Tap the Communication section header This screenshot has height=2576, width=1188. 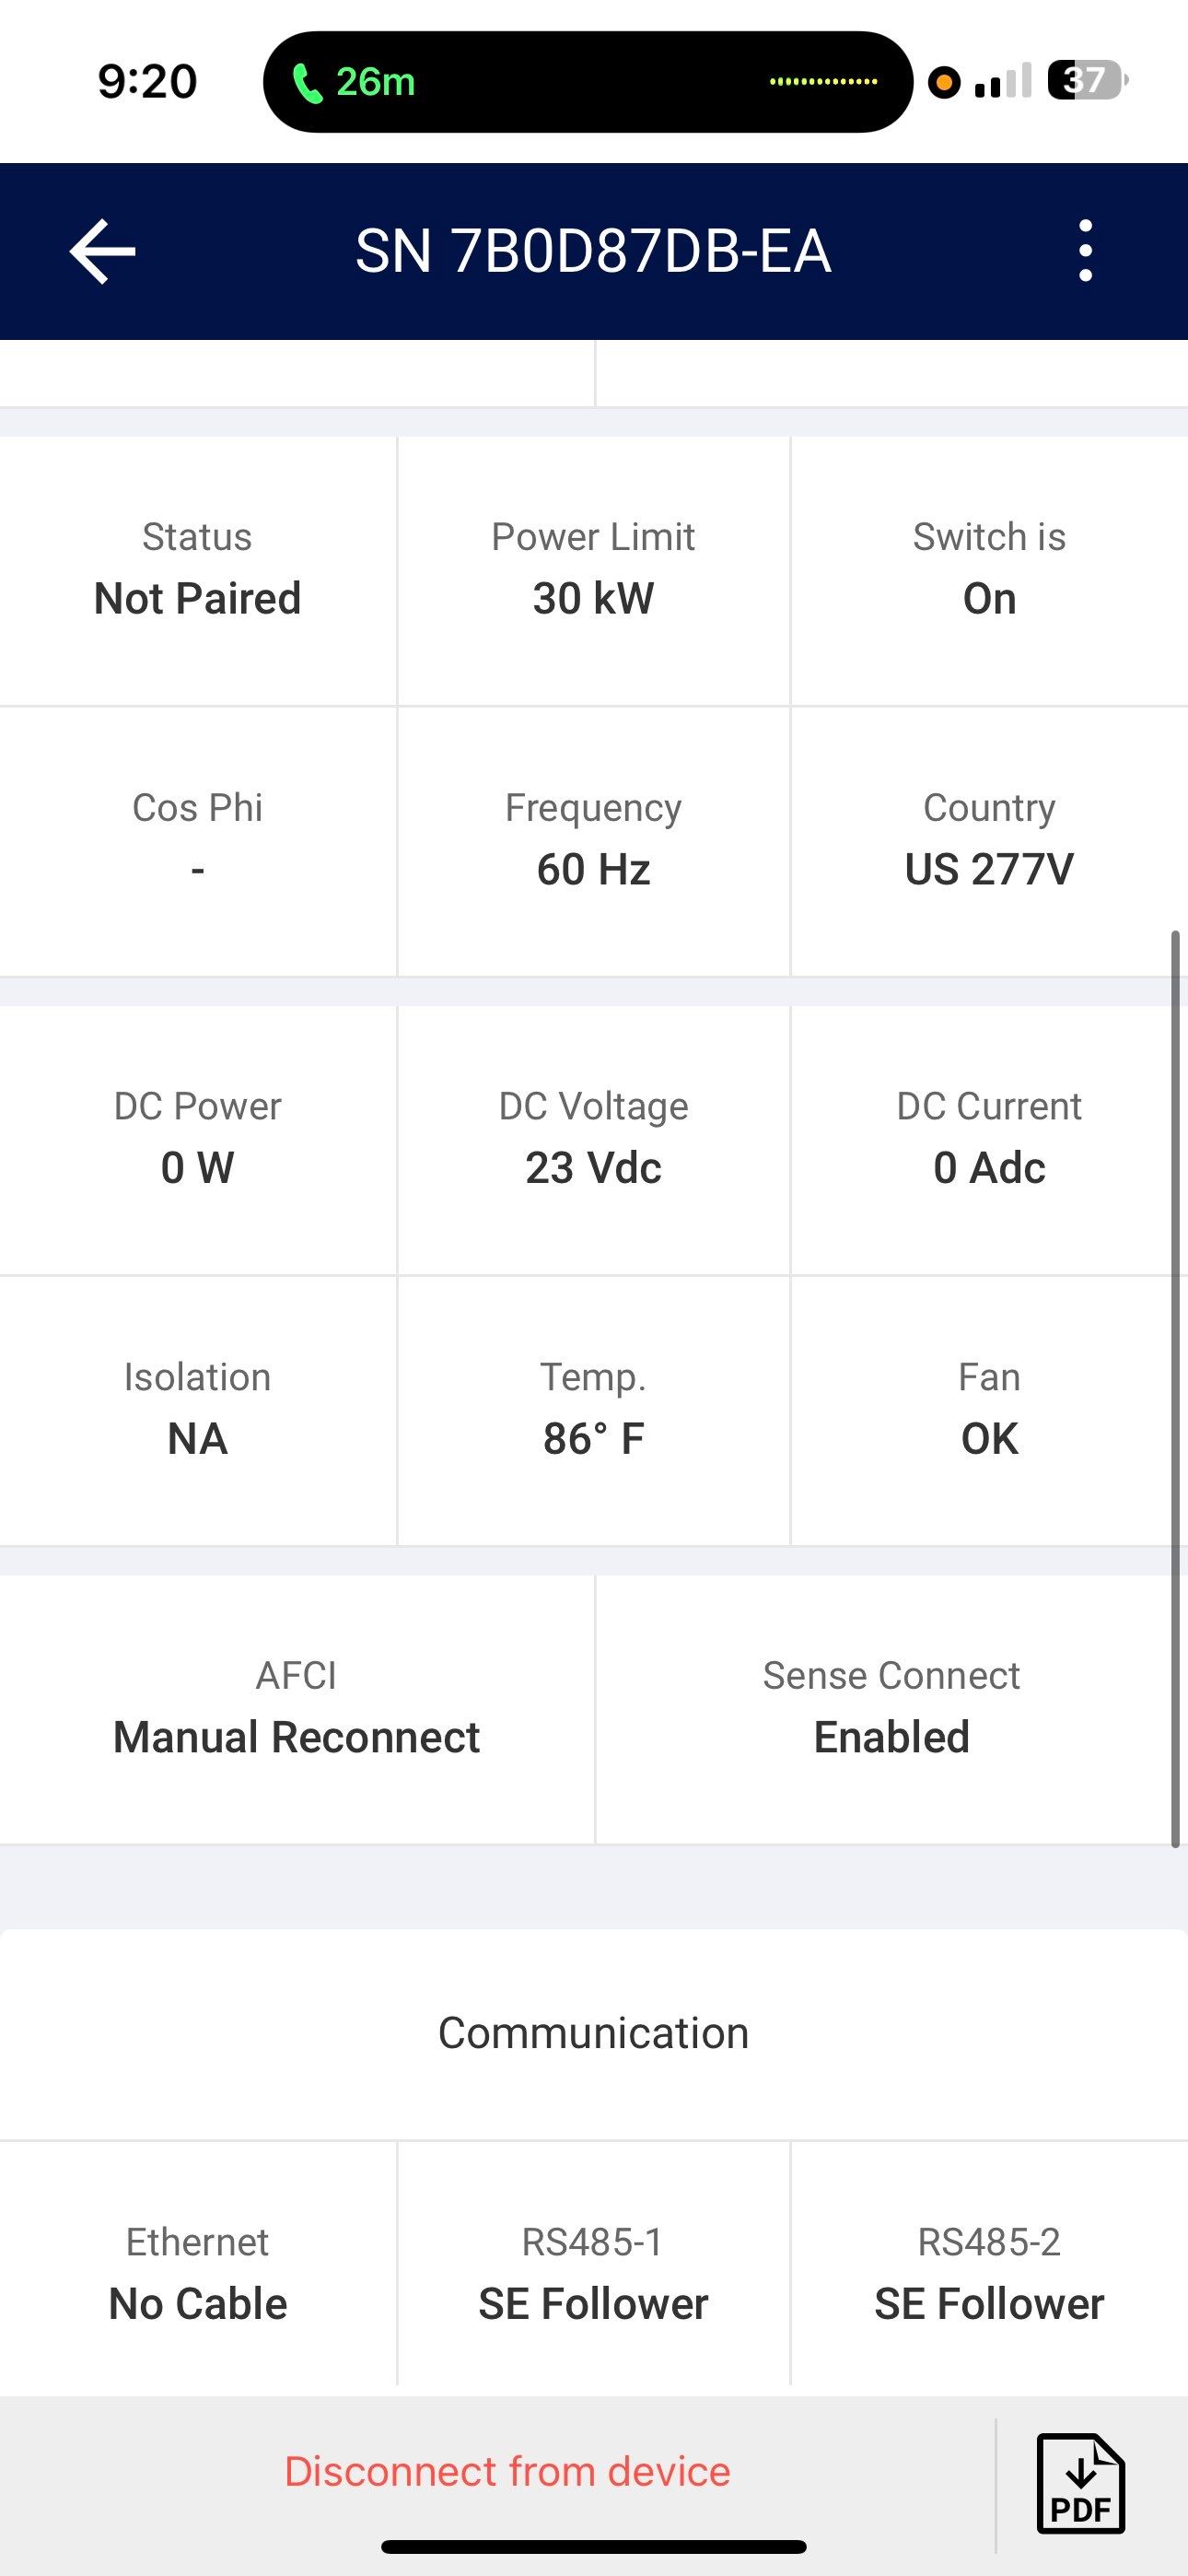(x=593, y=2033)
